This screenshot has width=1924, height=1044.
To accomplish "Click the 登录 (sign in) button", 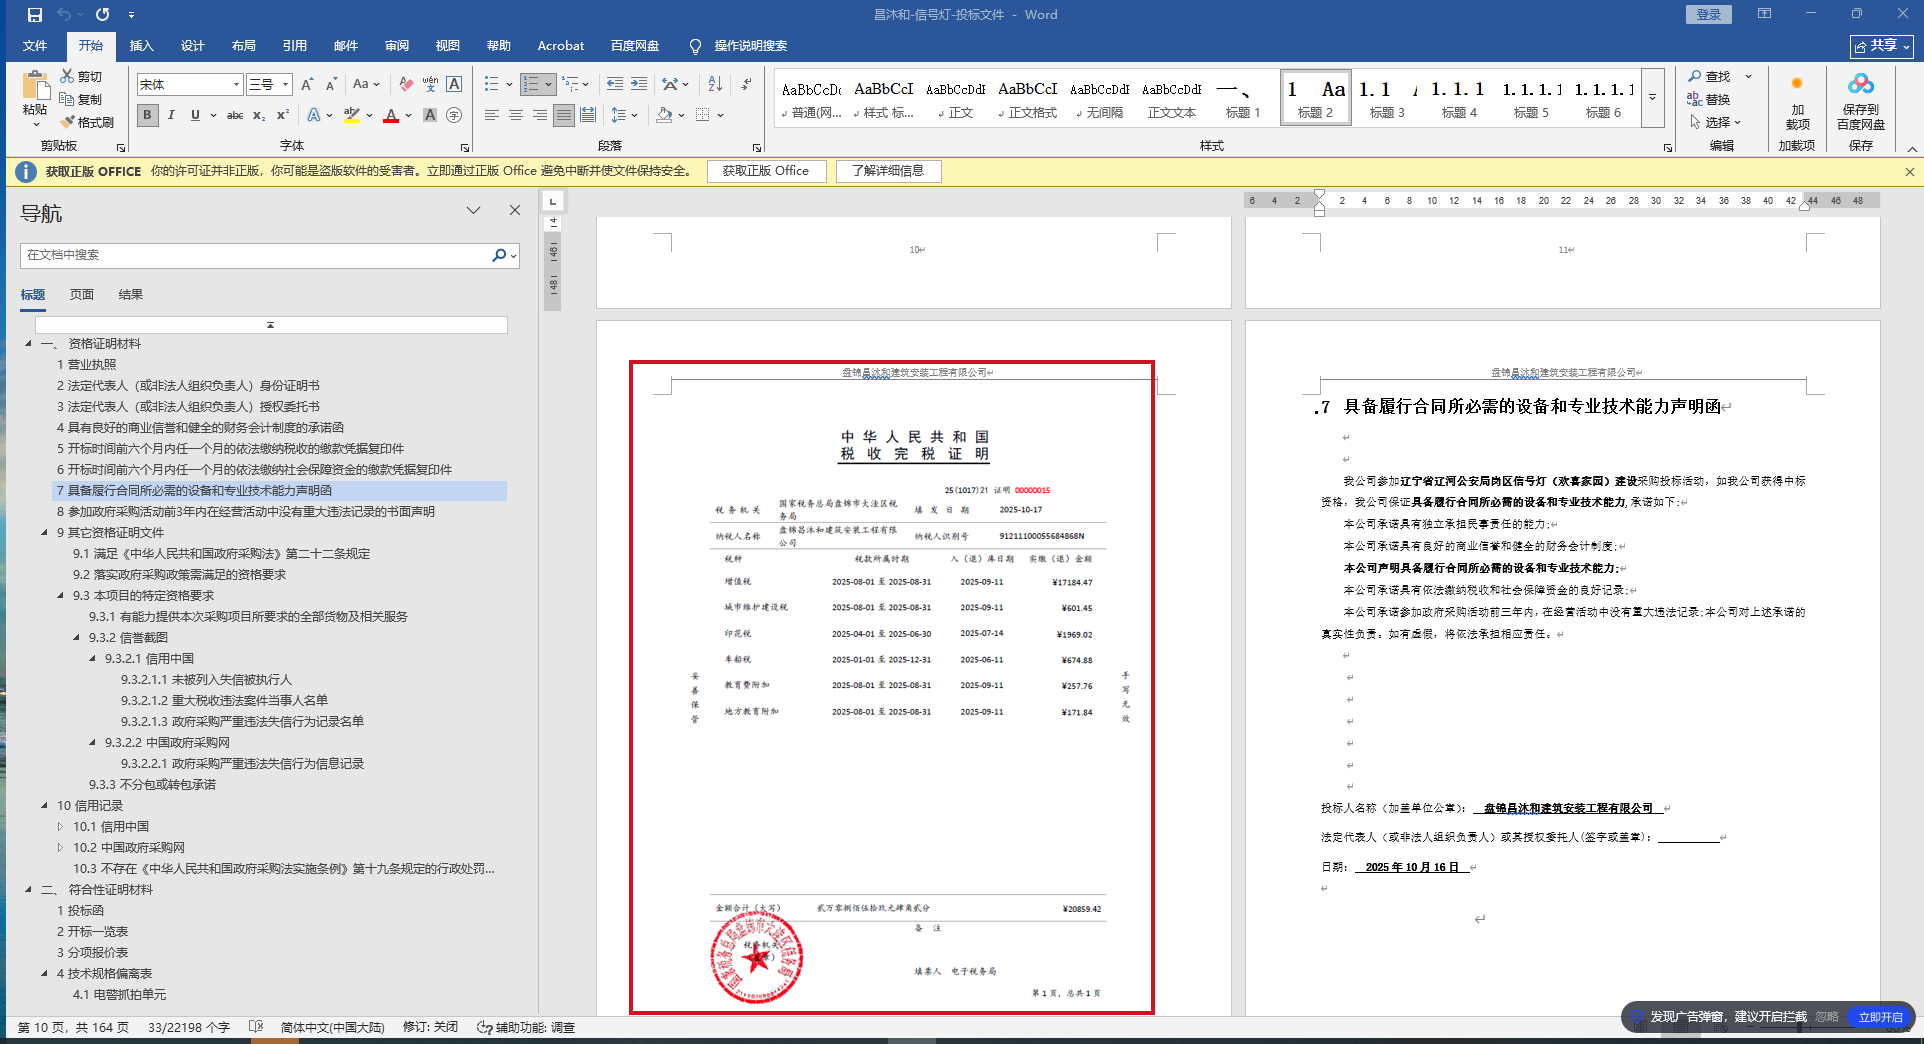I will [1708, 14].
